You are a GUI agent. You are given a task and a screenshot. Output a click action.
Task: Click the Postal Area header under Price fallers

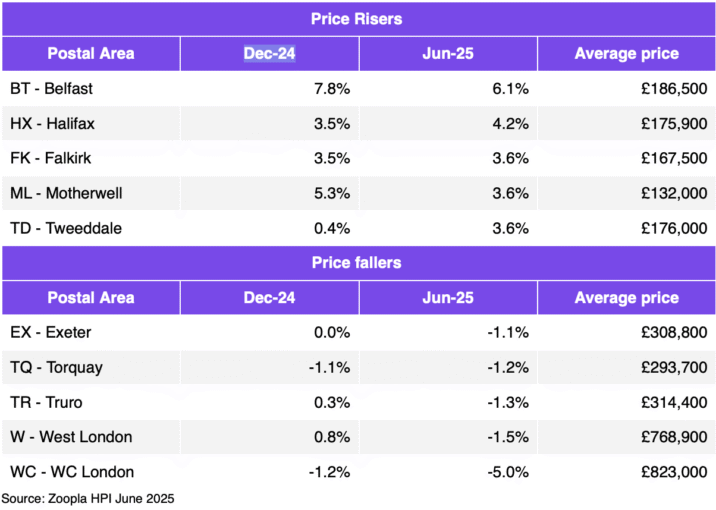[x=90, y=298]
